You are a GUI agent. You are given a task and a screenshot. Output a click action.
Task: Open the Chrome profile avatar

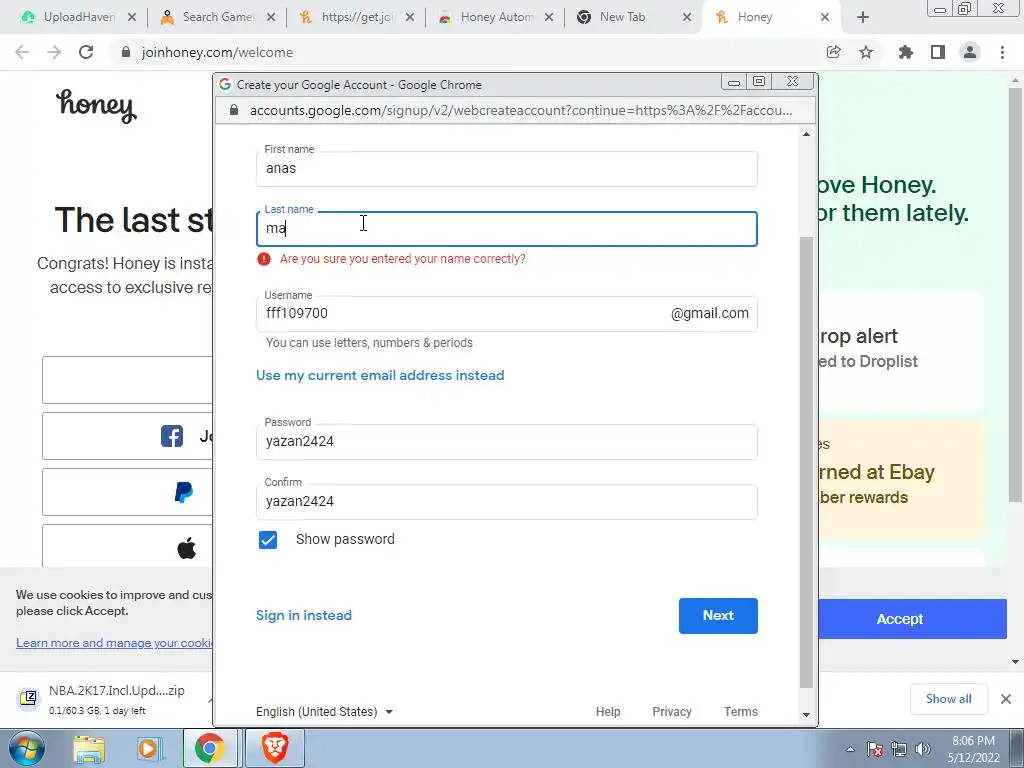[970, 52]
